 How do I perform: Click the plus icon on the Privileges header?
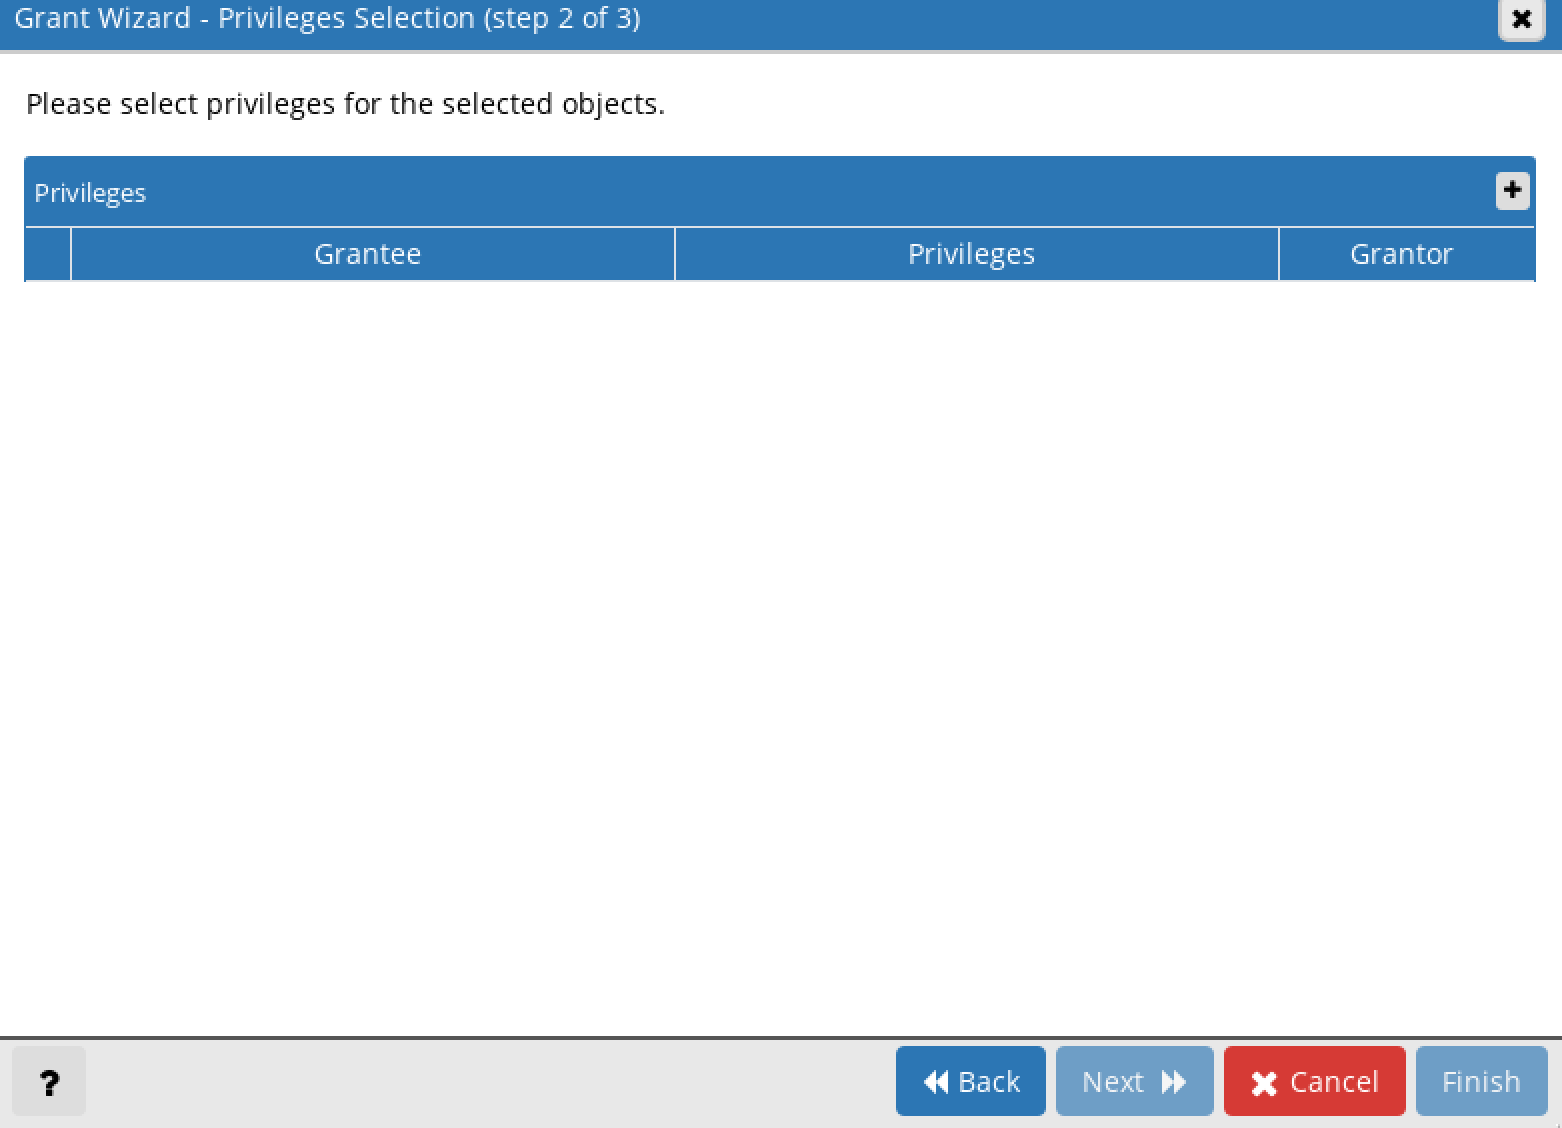(x=1513, y=191)
